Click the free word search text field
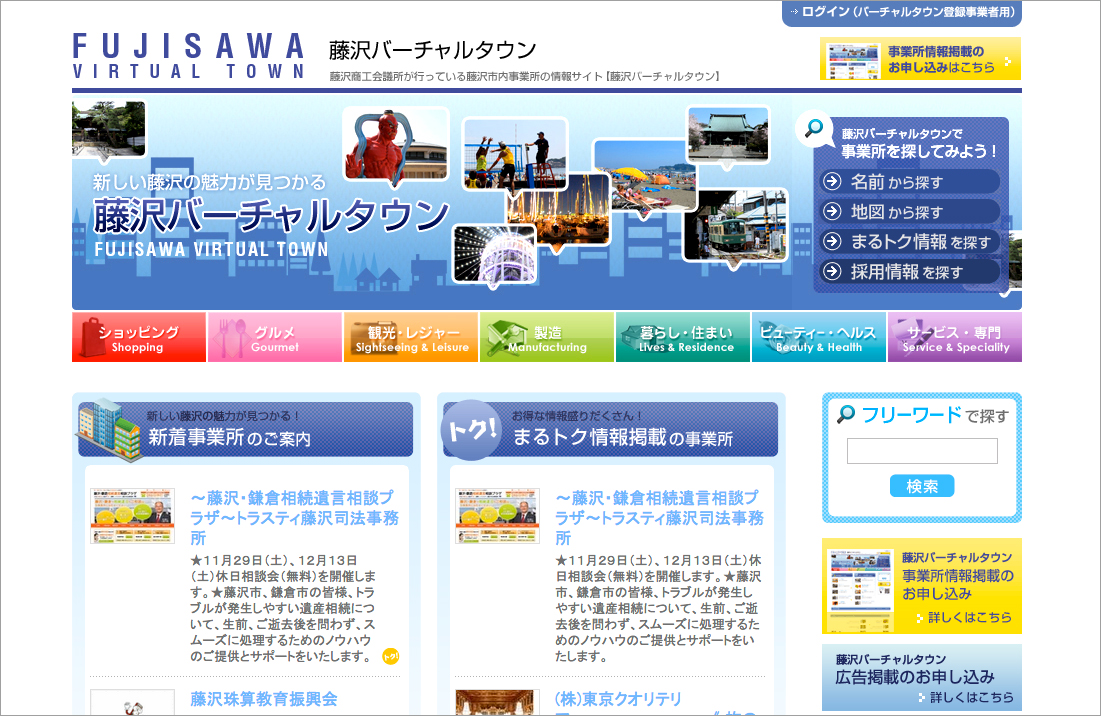Screen dimensions: 1101x716 click(922, 451)
